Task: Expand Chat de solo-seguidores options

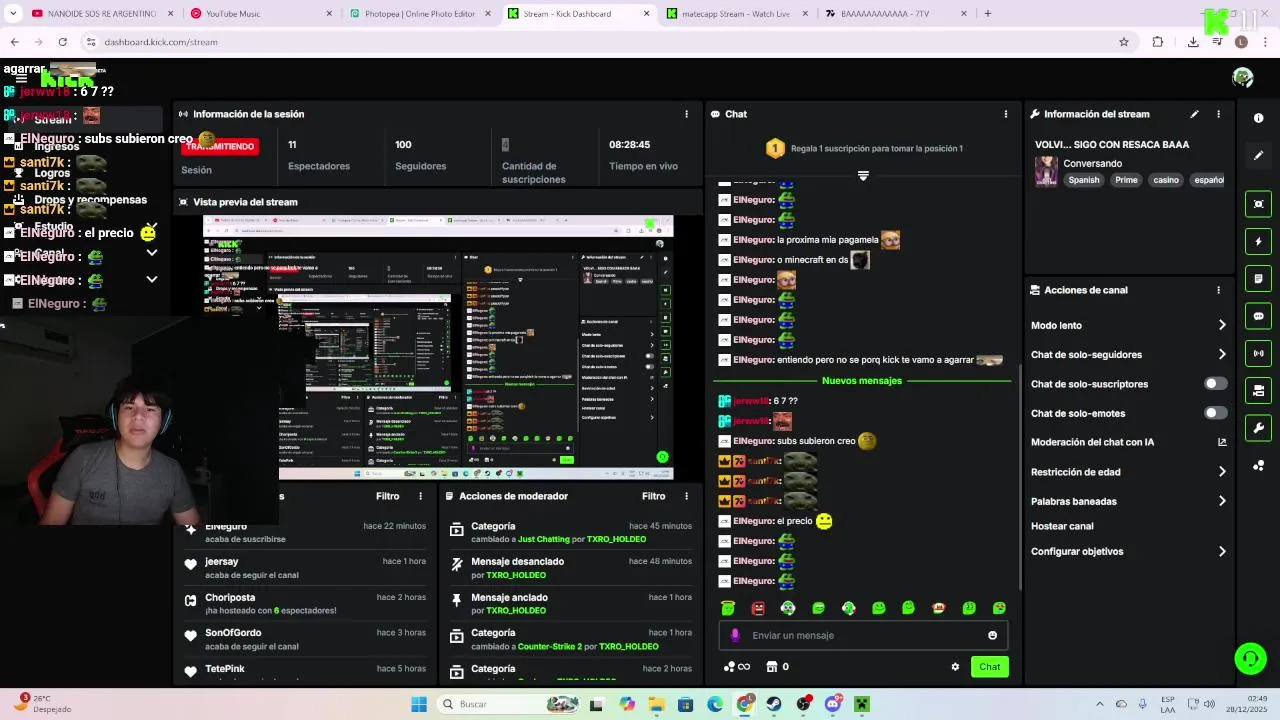Action: [1222, 354]
